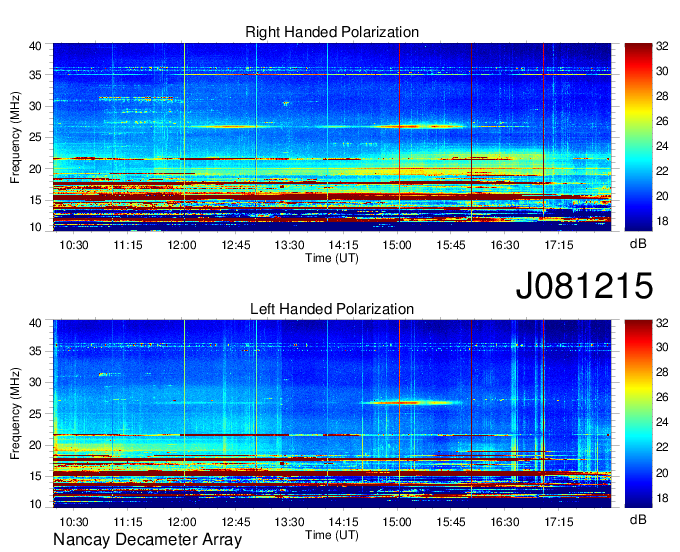Click the 40 MHz tick label on top plot
Viewport: 680px width, 552px height.
(x=36, y=46)
